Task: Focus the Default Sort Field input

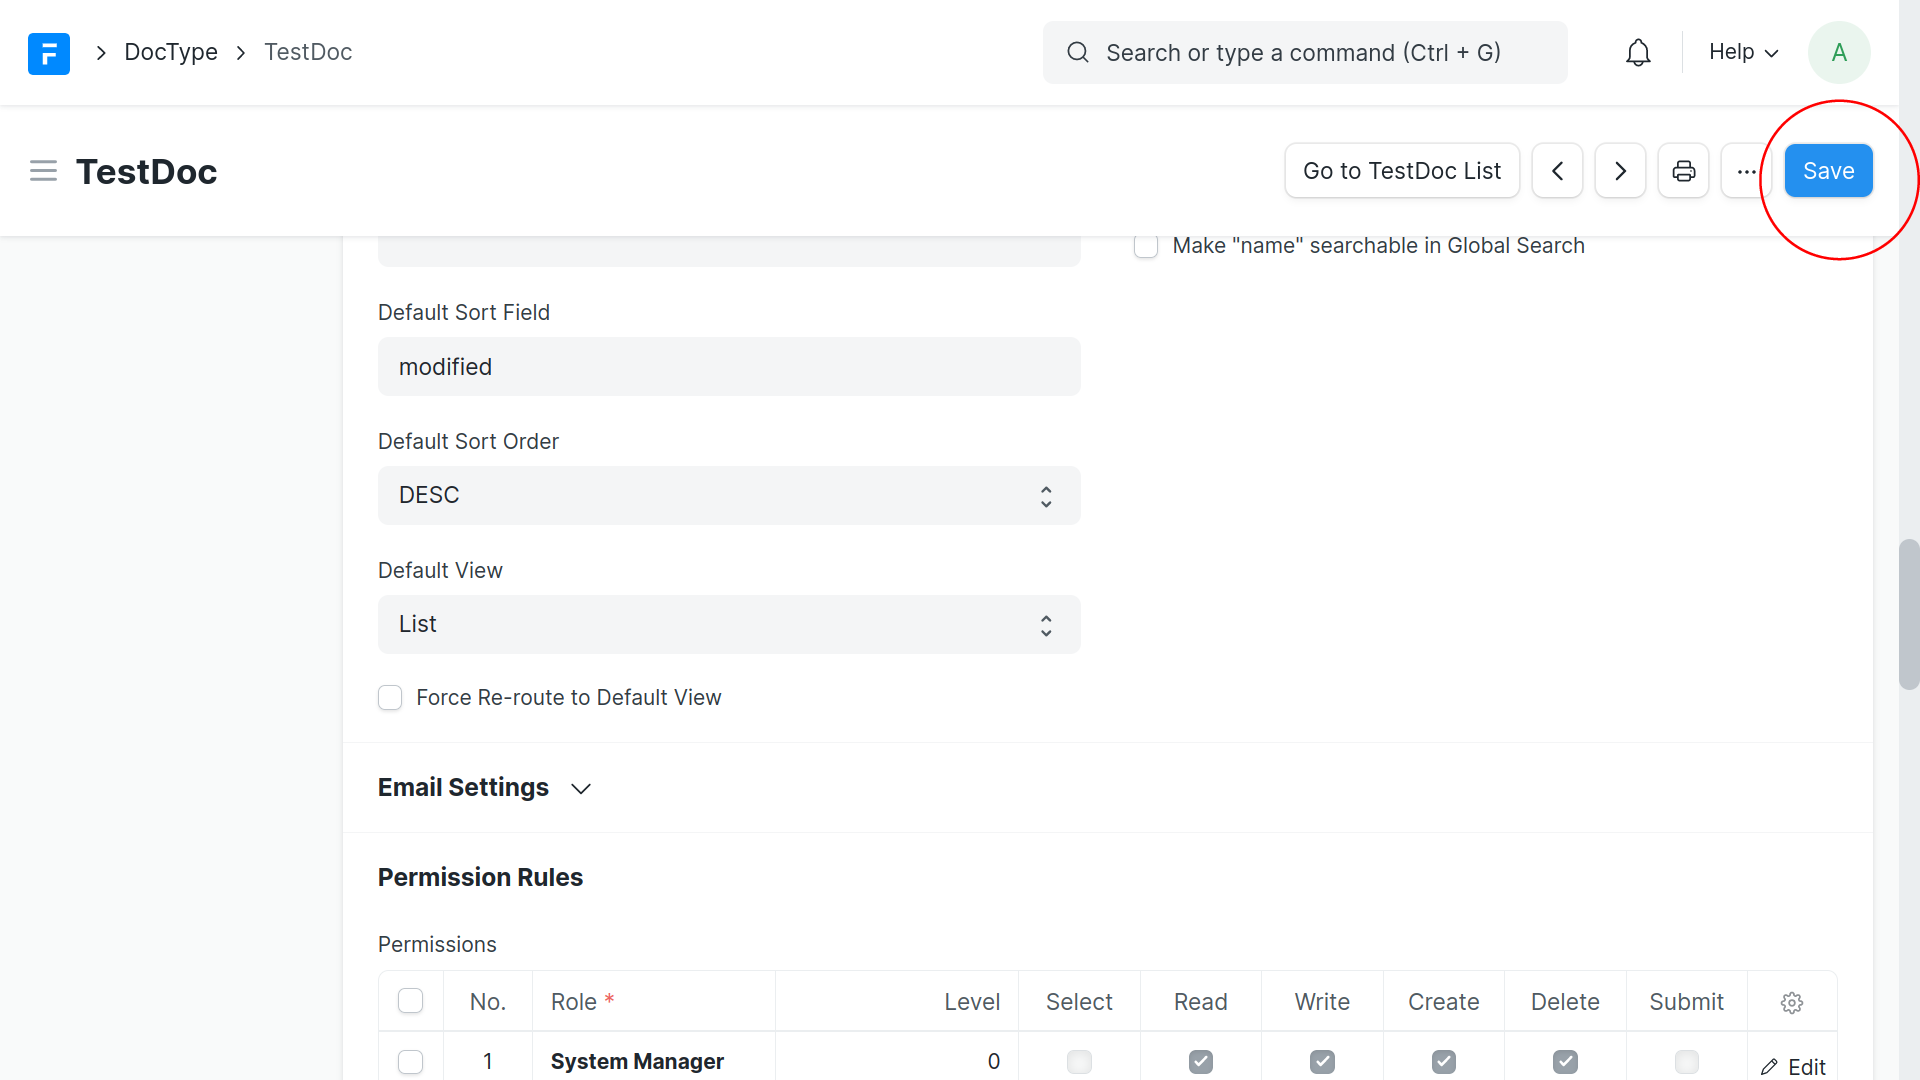Action: click(x=729, y=367)
